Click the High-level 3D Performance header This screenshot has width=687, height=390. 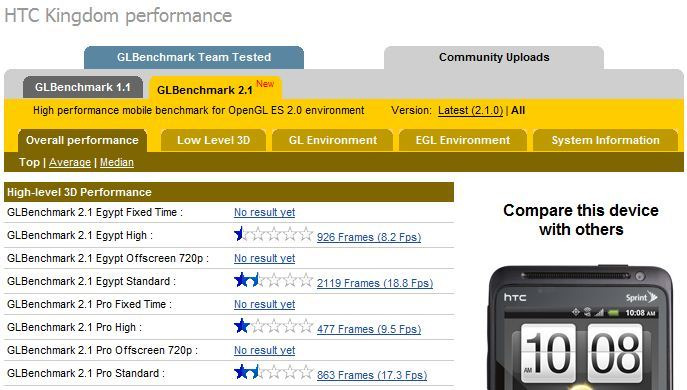pos(229,192)
